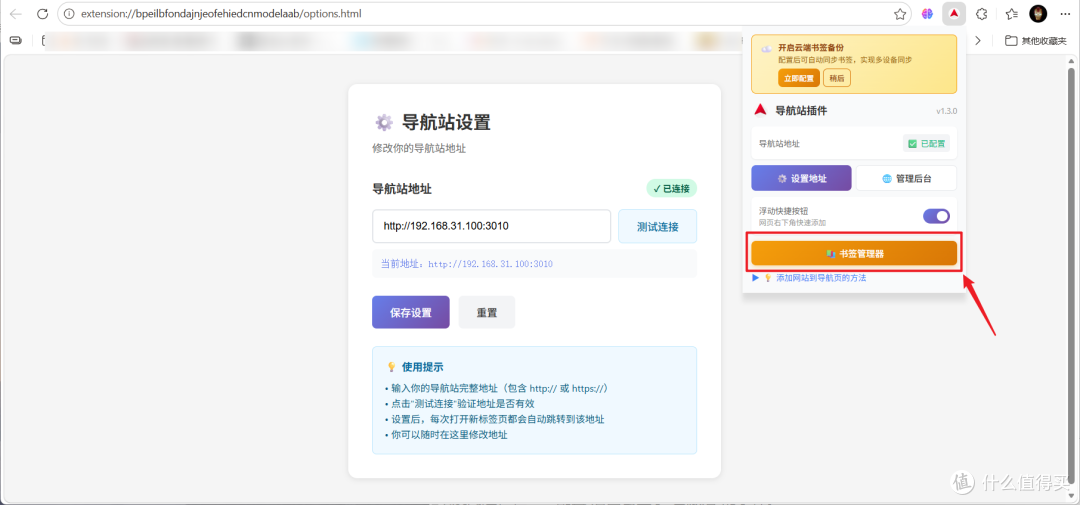Bookmark this page with the star icon
1080x505 pixels.
pos(900,14)
